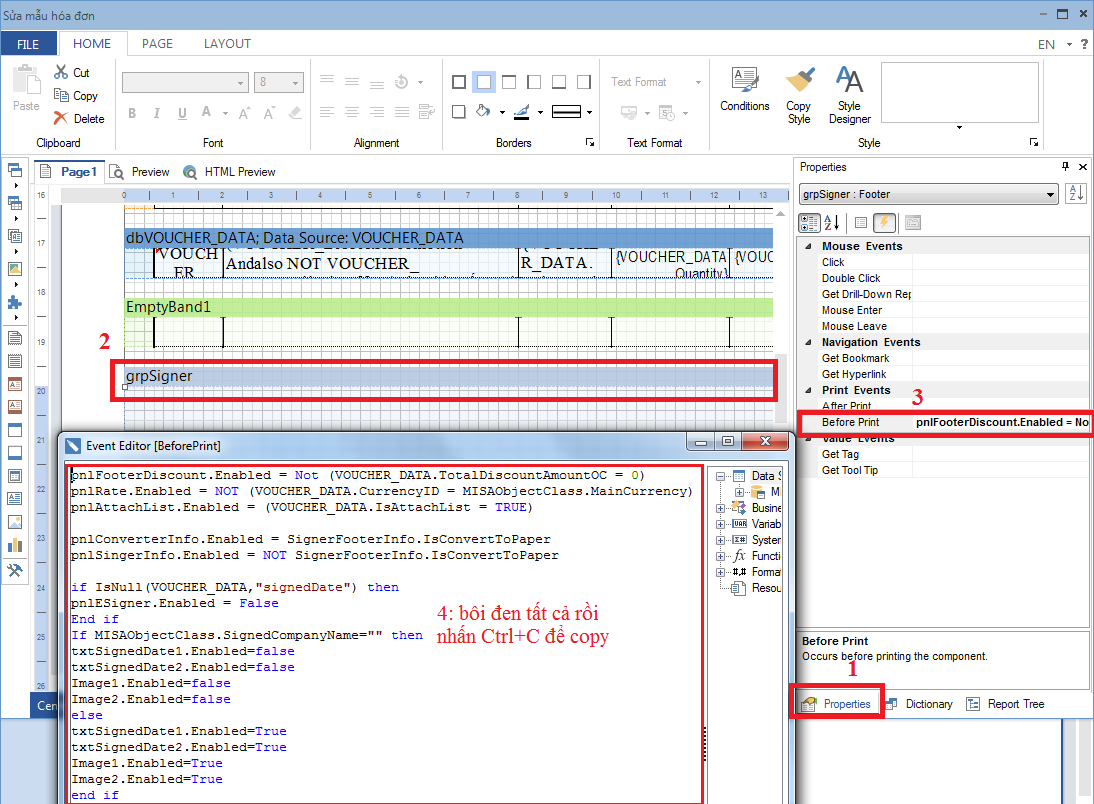Open the FILE menu

[x=28, y=44]
